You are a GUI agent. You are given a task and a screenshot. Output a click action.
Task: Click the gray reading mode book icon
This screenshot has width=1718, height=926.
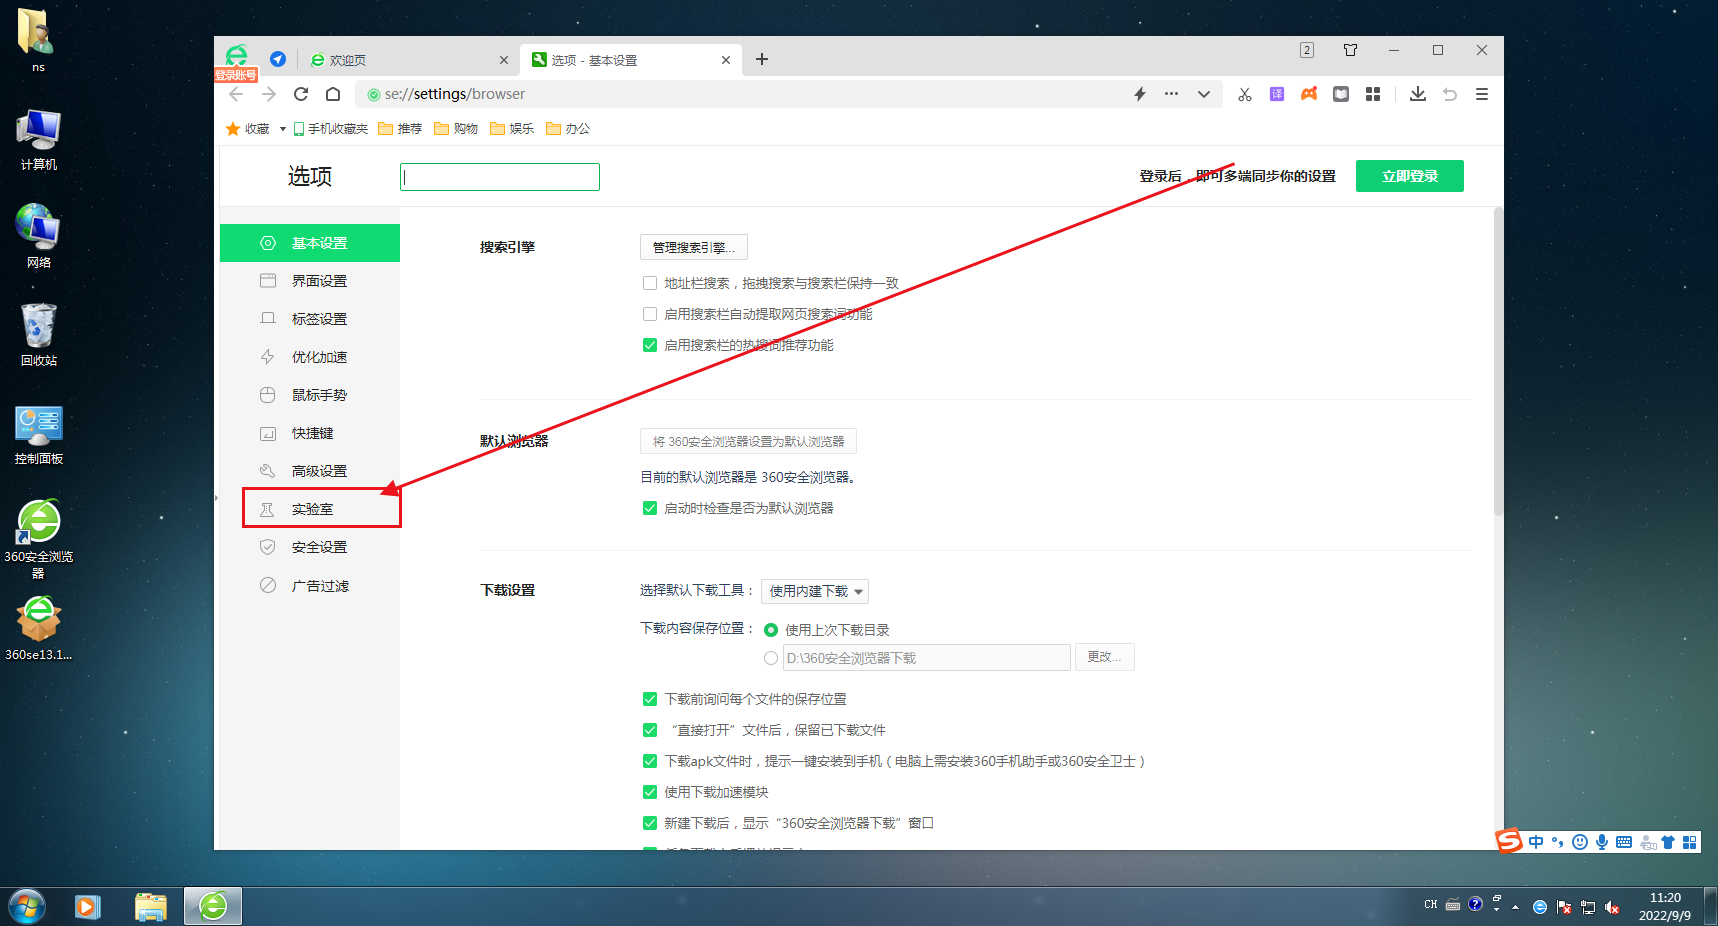pos(1341,94)
